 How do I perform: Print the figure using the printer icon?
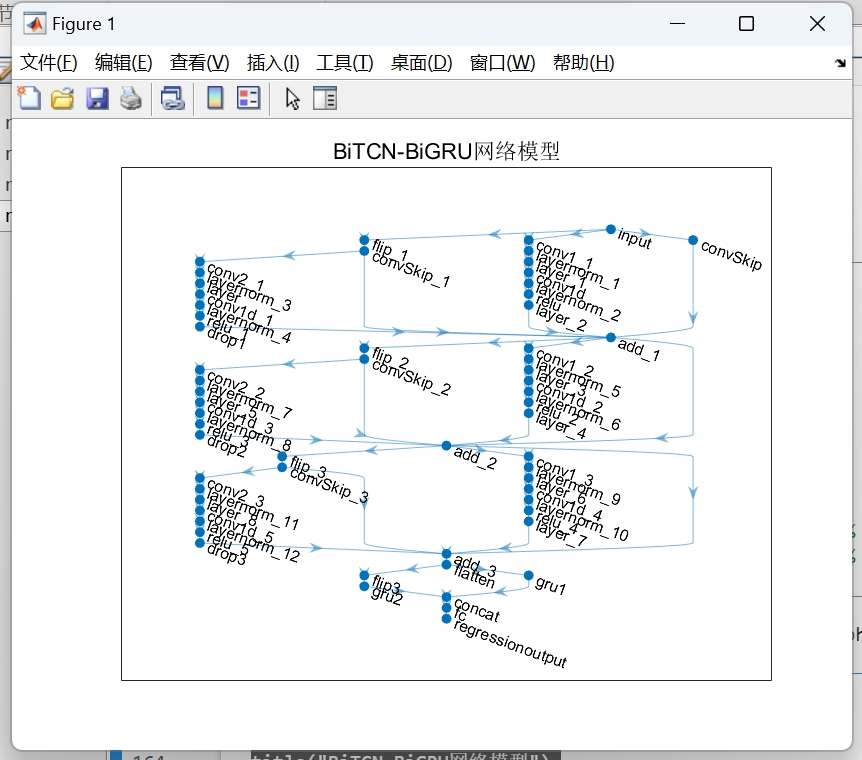tap(131, 98)
